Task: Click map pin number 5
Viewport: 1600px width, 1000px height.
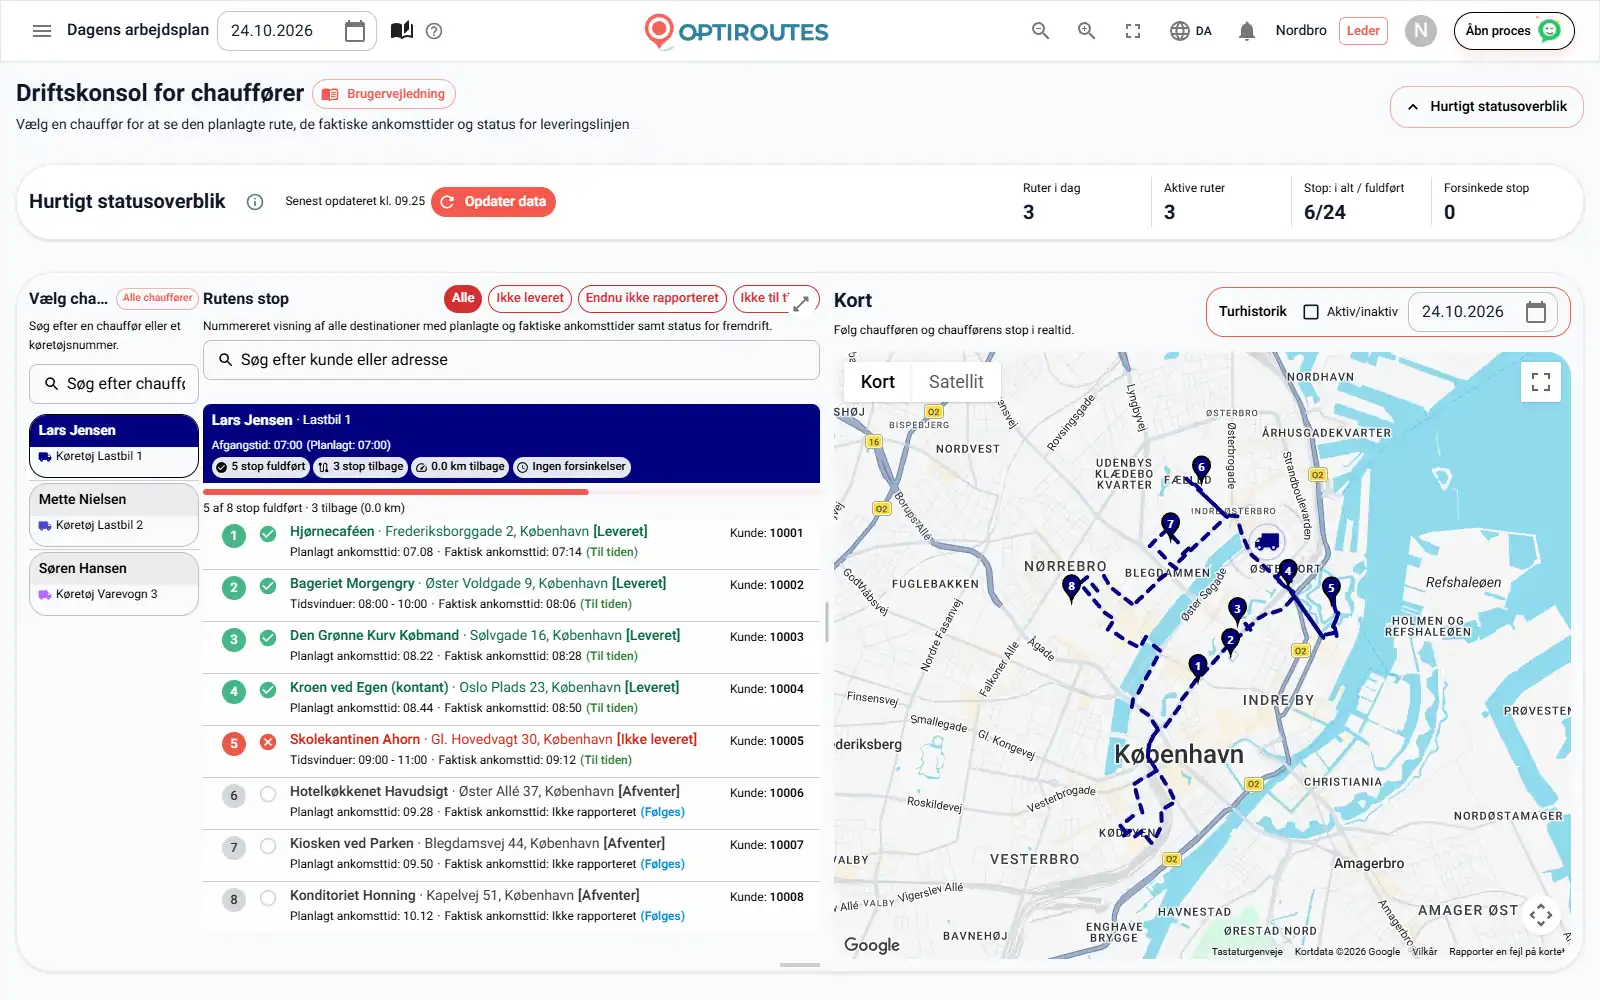Action: pos(1330,591)
